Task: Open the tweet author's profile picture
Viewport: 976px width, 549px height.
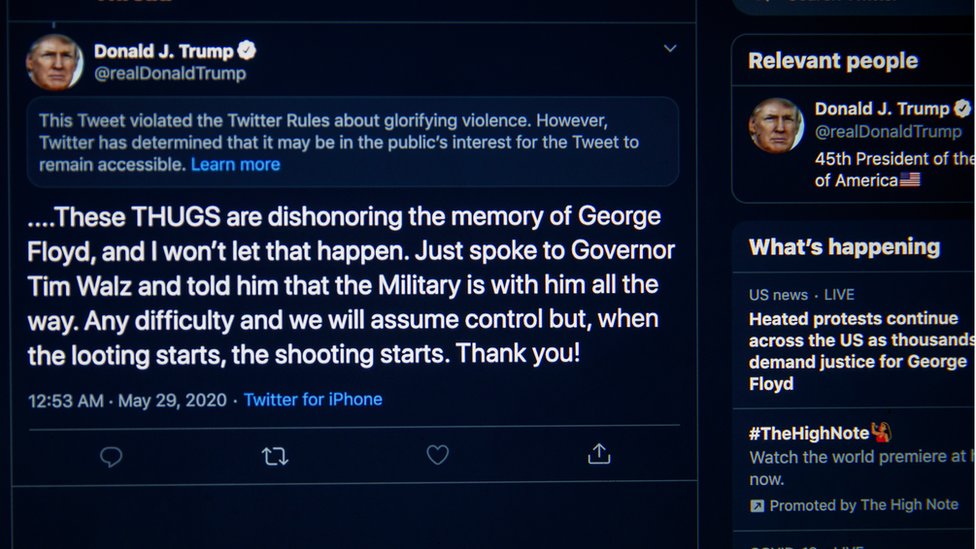Action: click(54, 62)
